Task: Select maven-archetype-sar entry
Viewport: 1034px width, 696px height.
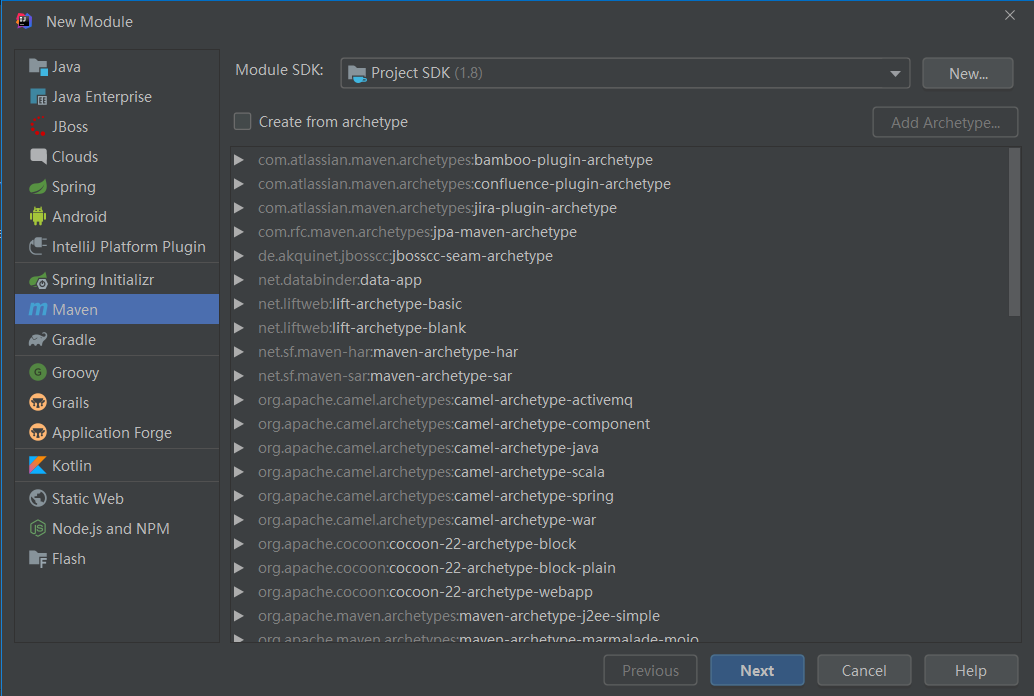Action: pyautogui.click(x=384, y=376)
